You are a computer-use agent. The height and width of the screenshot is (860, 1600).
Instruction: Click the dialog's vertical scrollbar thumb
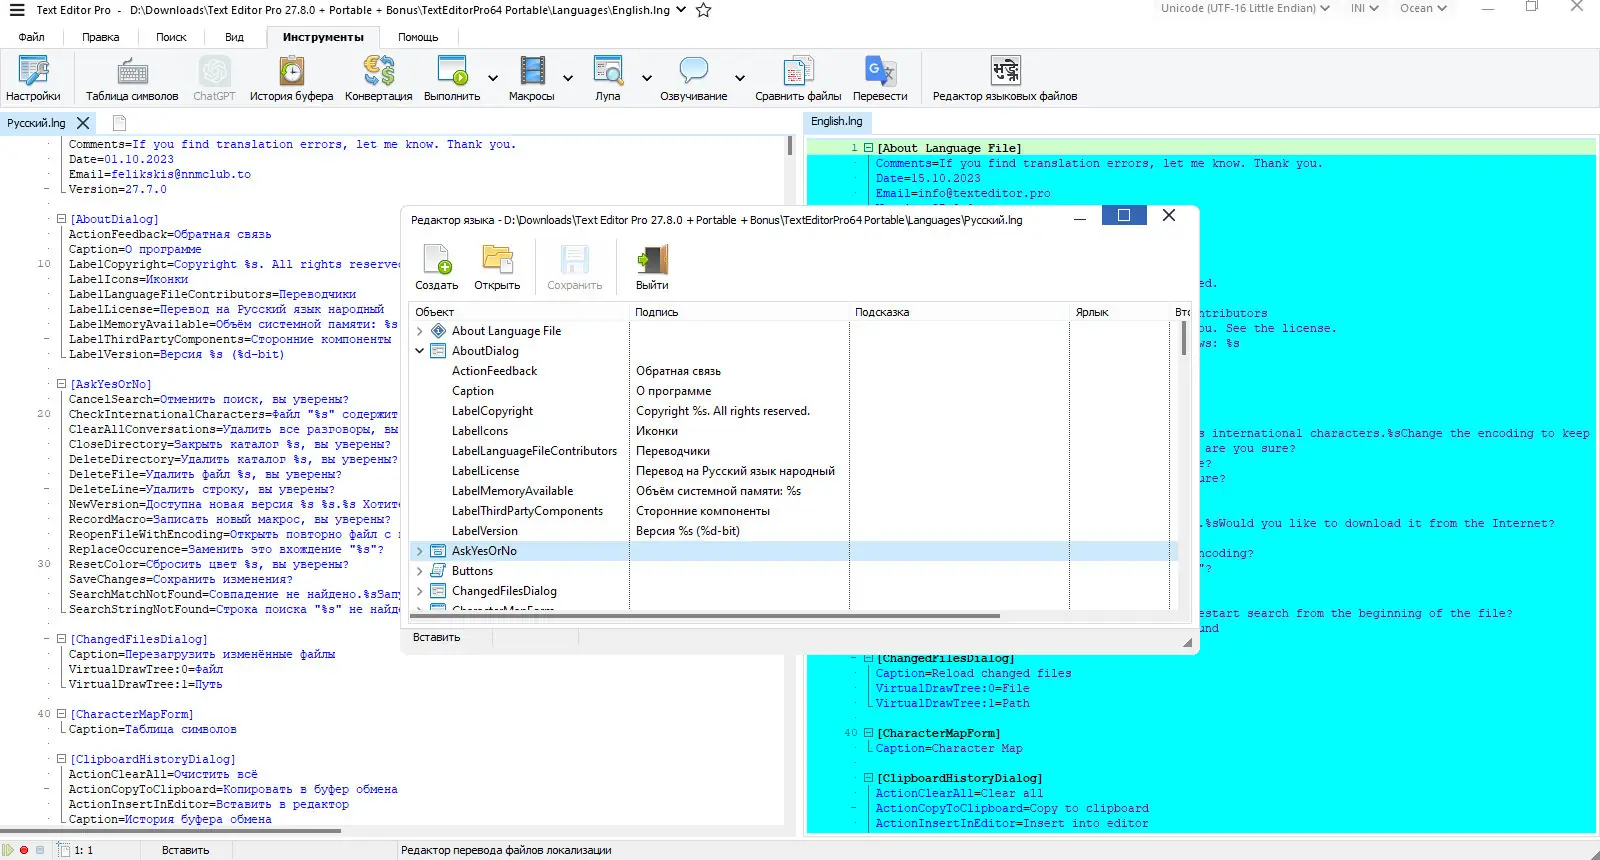tap(1184, 338)
